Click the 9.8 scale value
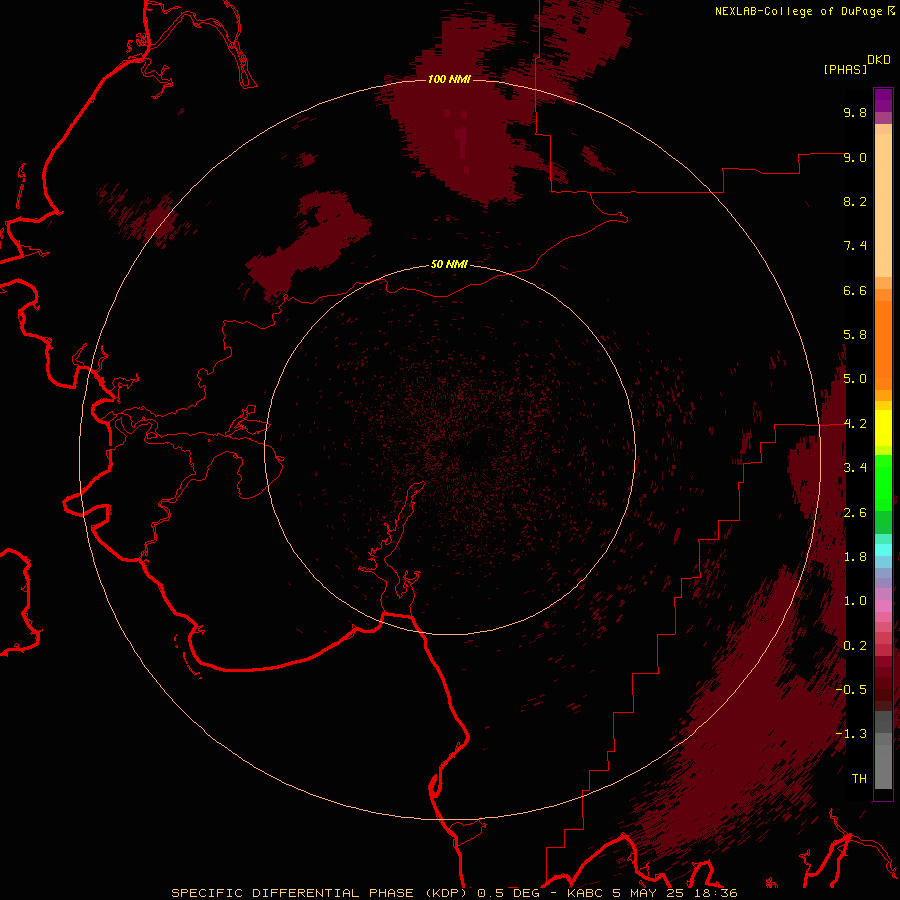900x900 pixels. tap(855, 112)
